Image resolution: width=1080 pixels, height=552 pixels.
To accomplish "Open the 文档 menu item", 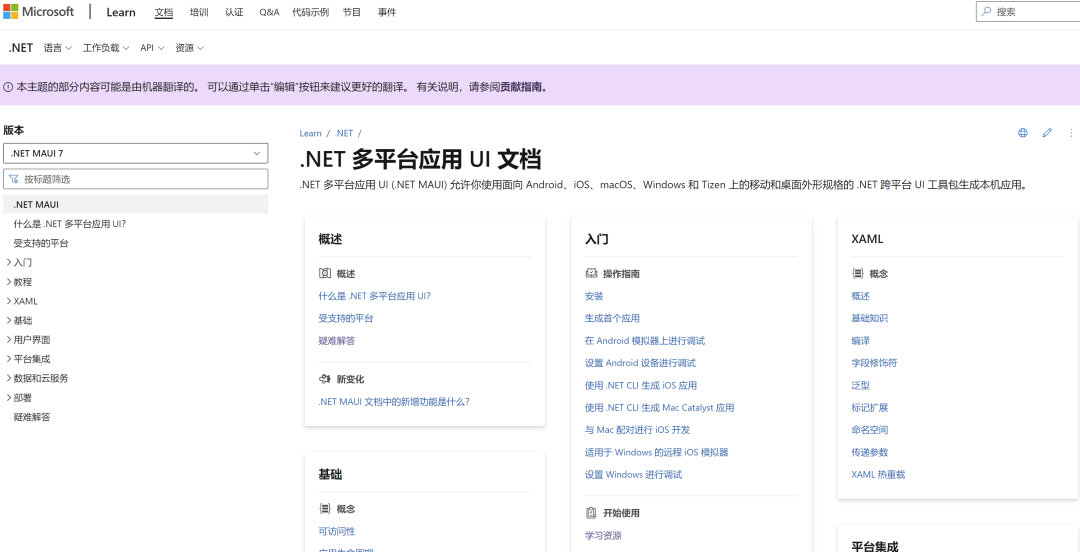I will (x=164, y=12).
